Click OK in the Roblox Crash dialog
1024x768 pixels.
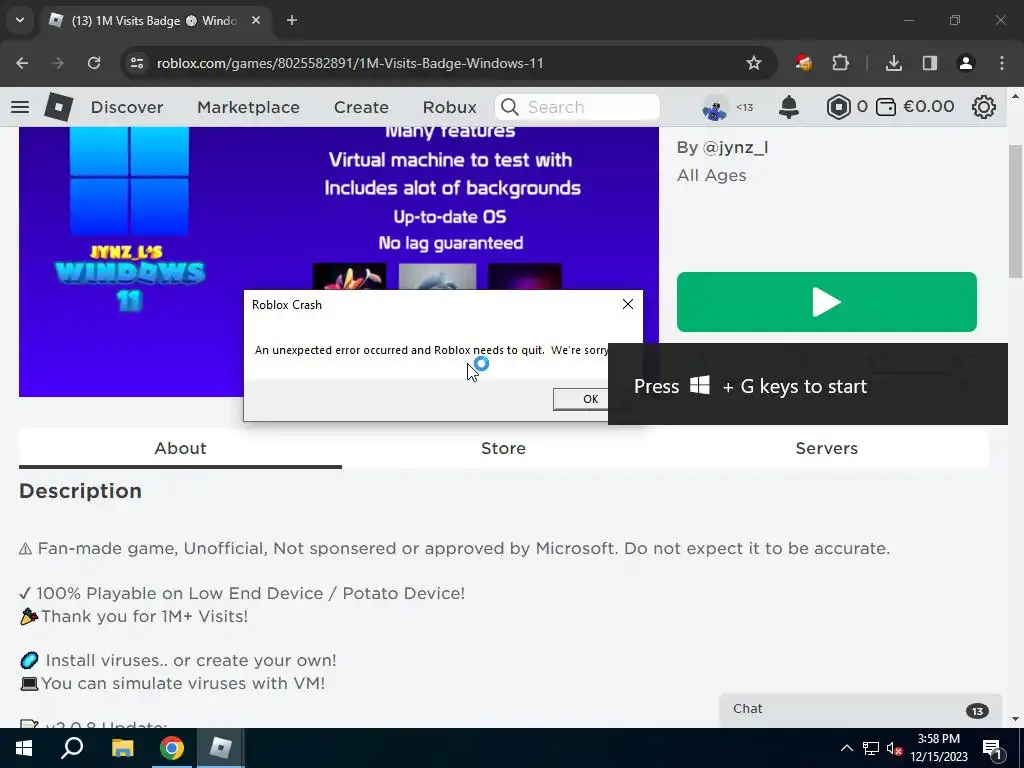(581, 399)
